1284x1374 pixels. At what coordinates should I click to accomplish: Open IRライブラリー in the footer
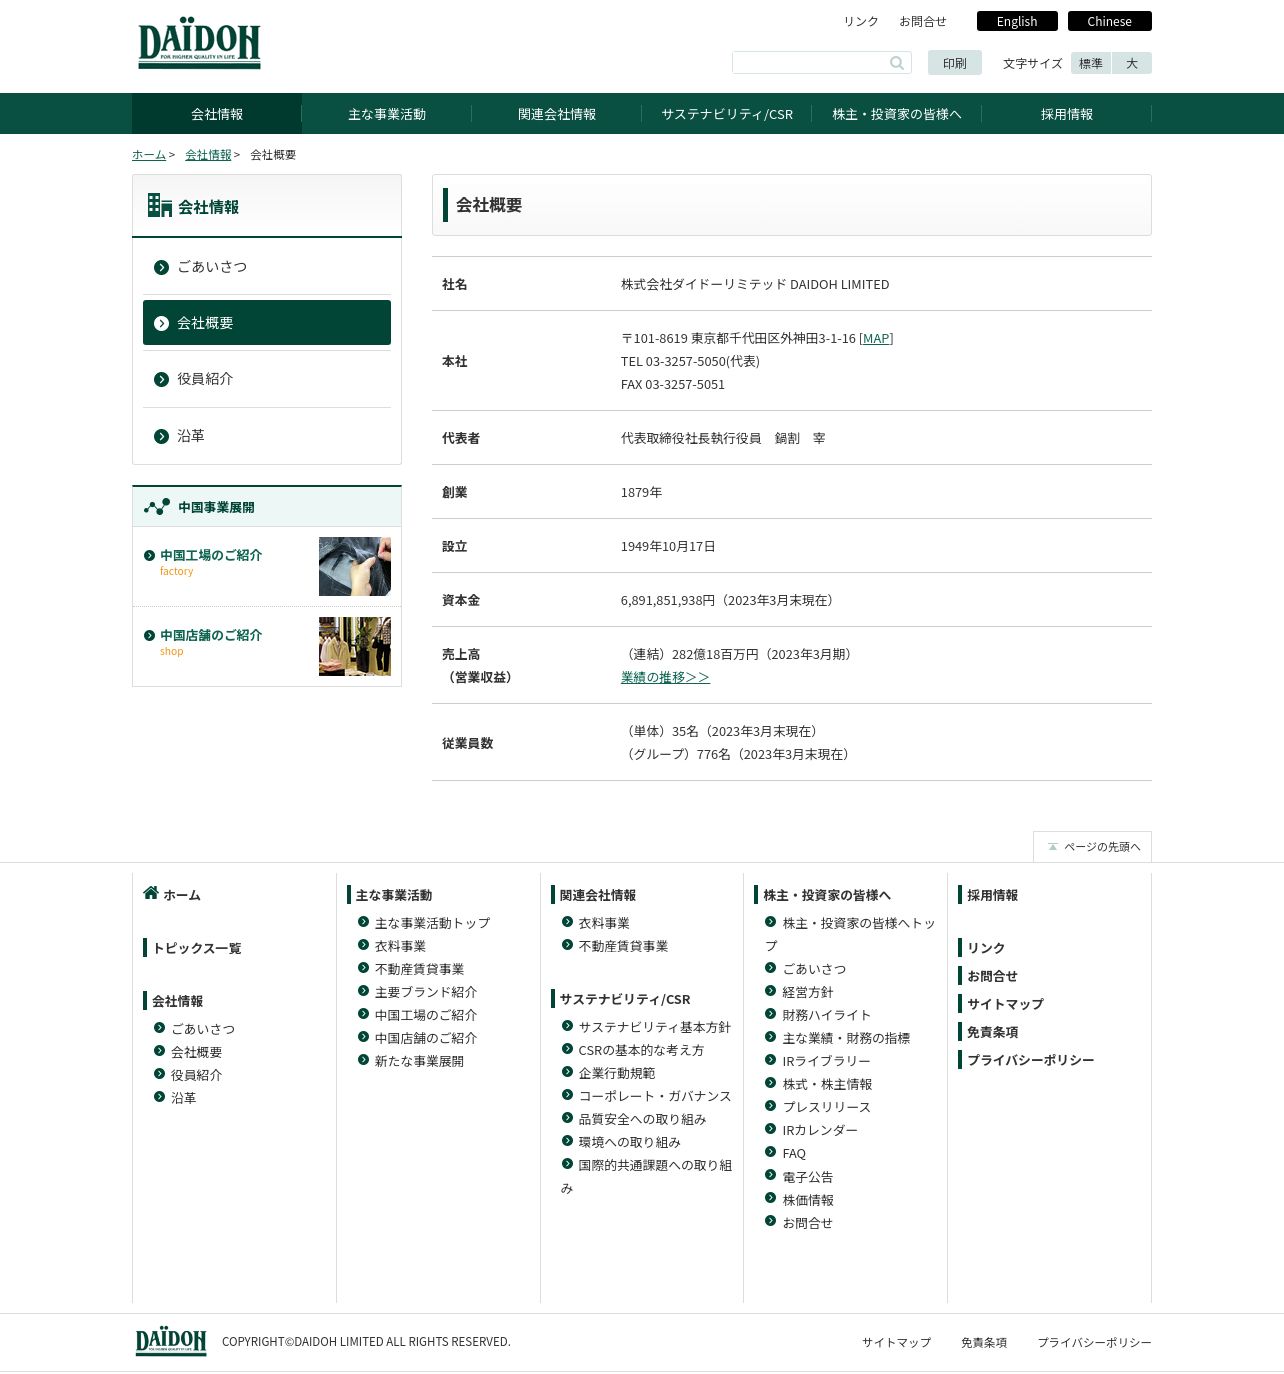[827, 1061]
